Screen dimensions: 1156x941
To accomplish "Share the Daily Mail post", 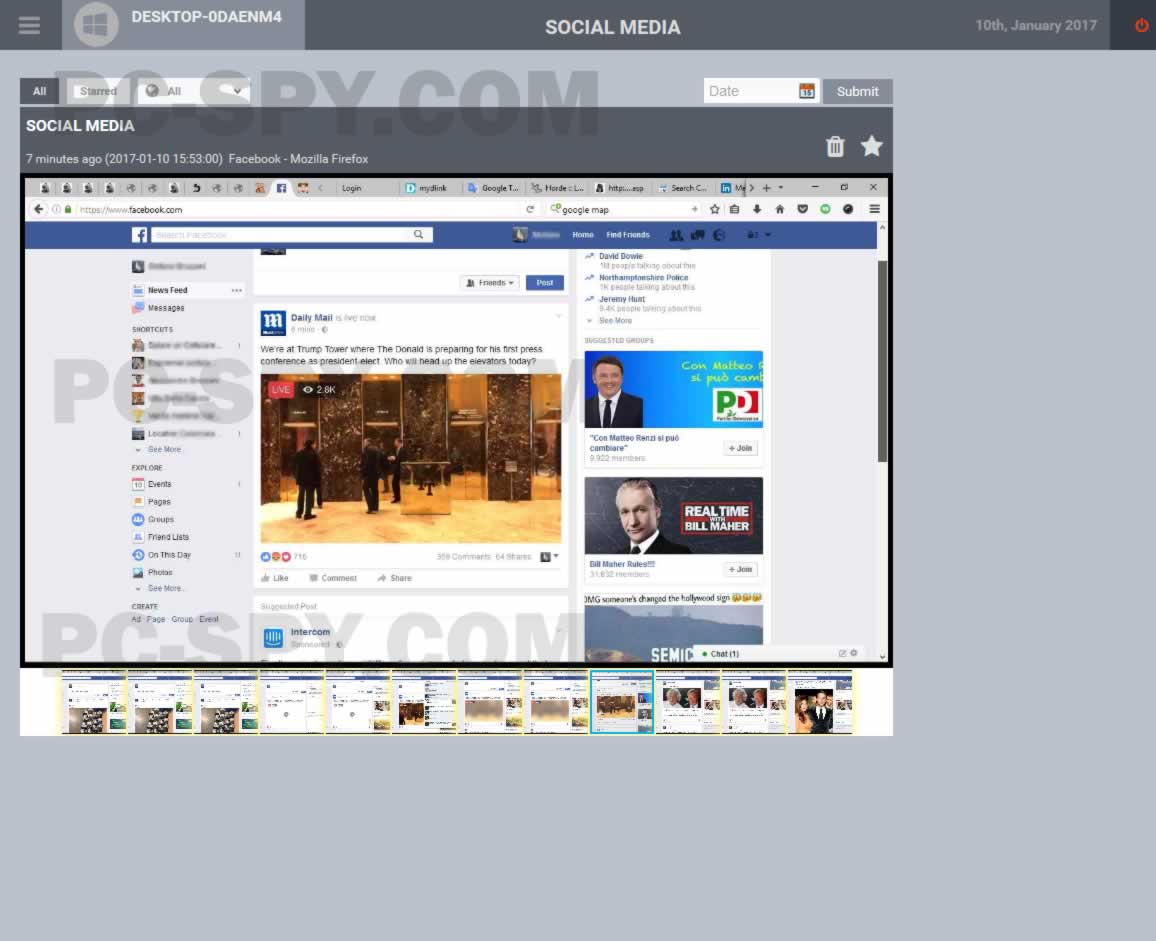I will (x=394, y=578).
